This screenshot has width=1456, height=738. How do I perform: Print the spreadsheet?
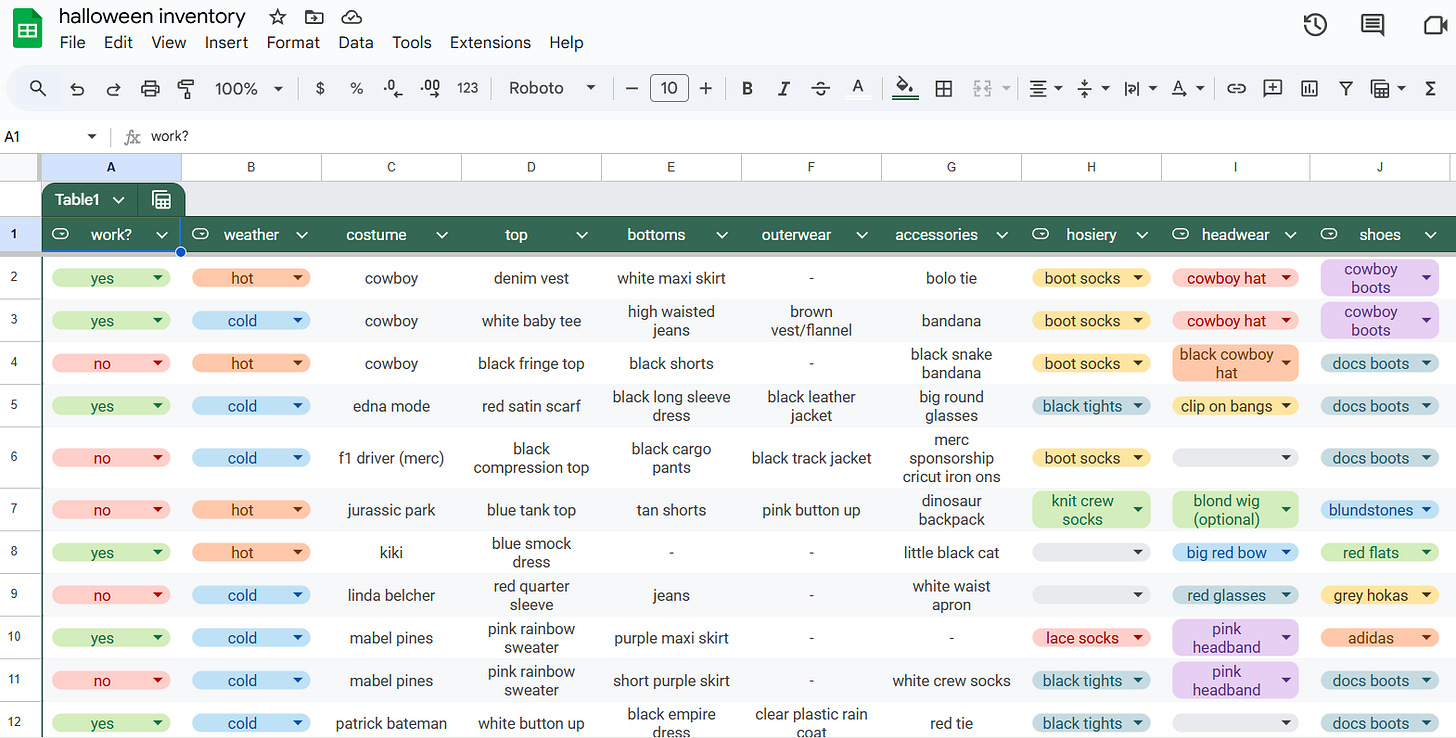point(150,88)
